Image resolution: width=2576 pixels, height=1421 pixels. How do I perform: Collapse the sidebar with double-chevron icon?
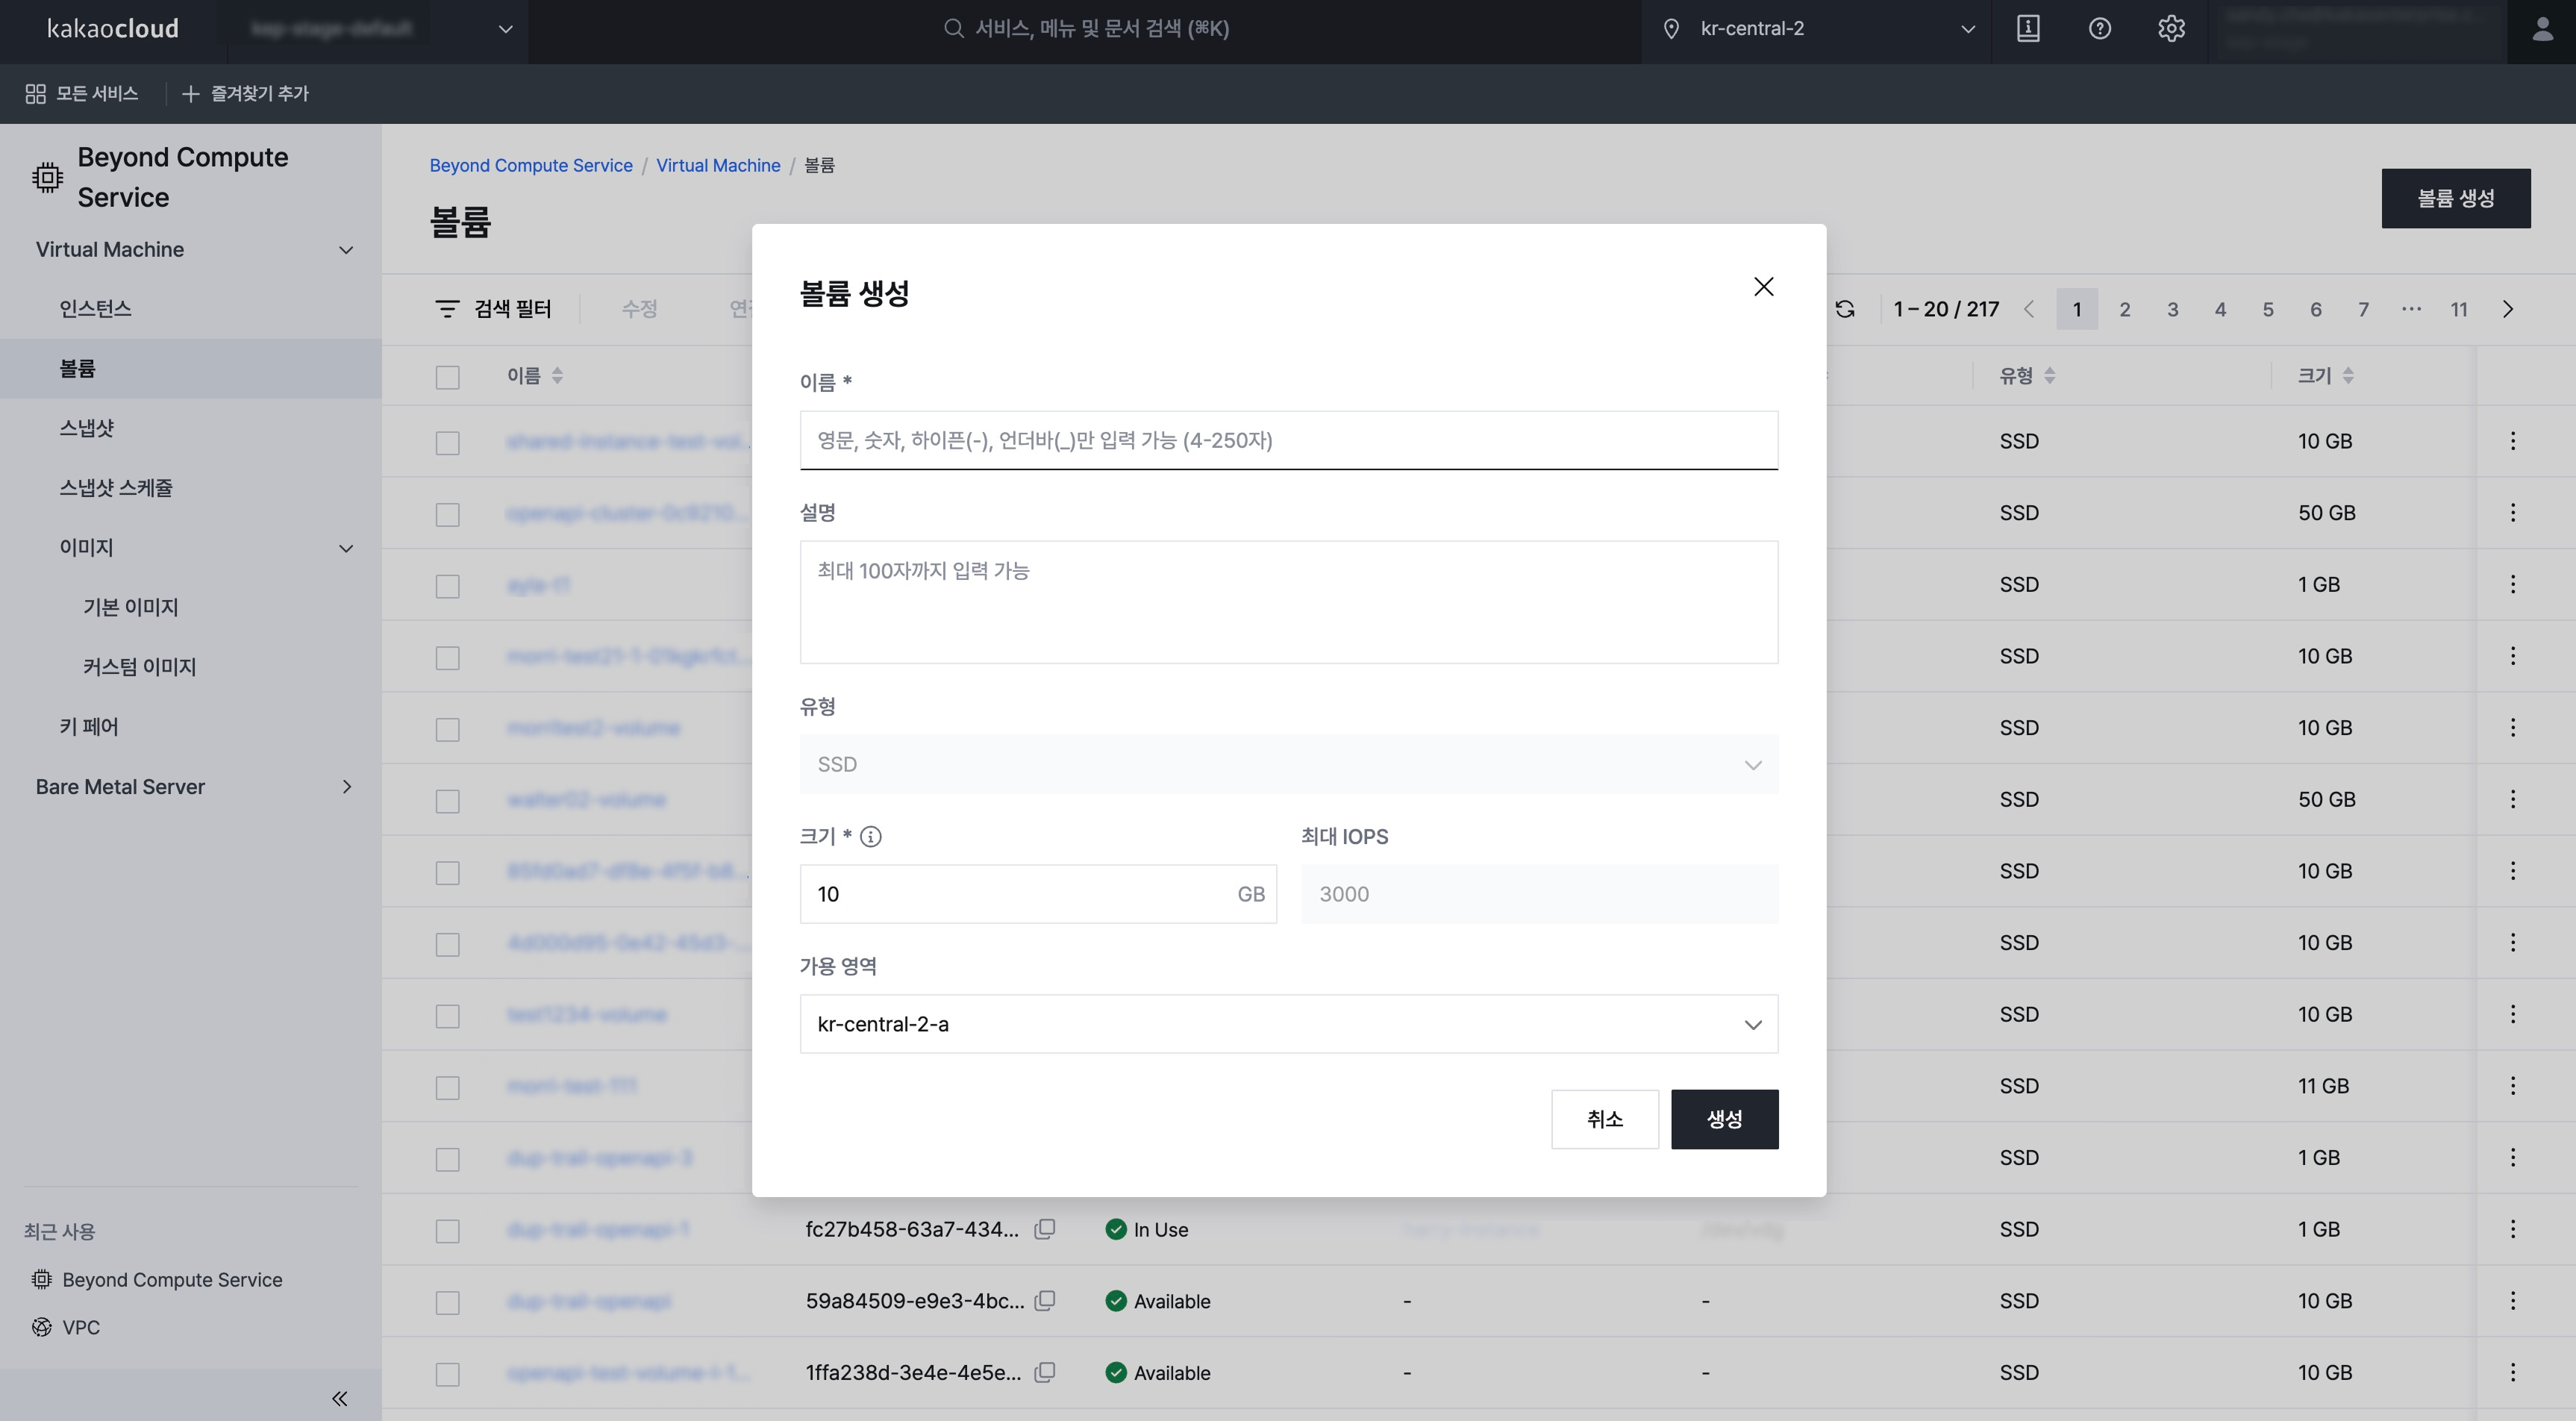point(339,1398)
